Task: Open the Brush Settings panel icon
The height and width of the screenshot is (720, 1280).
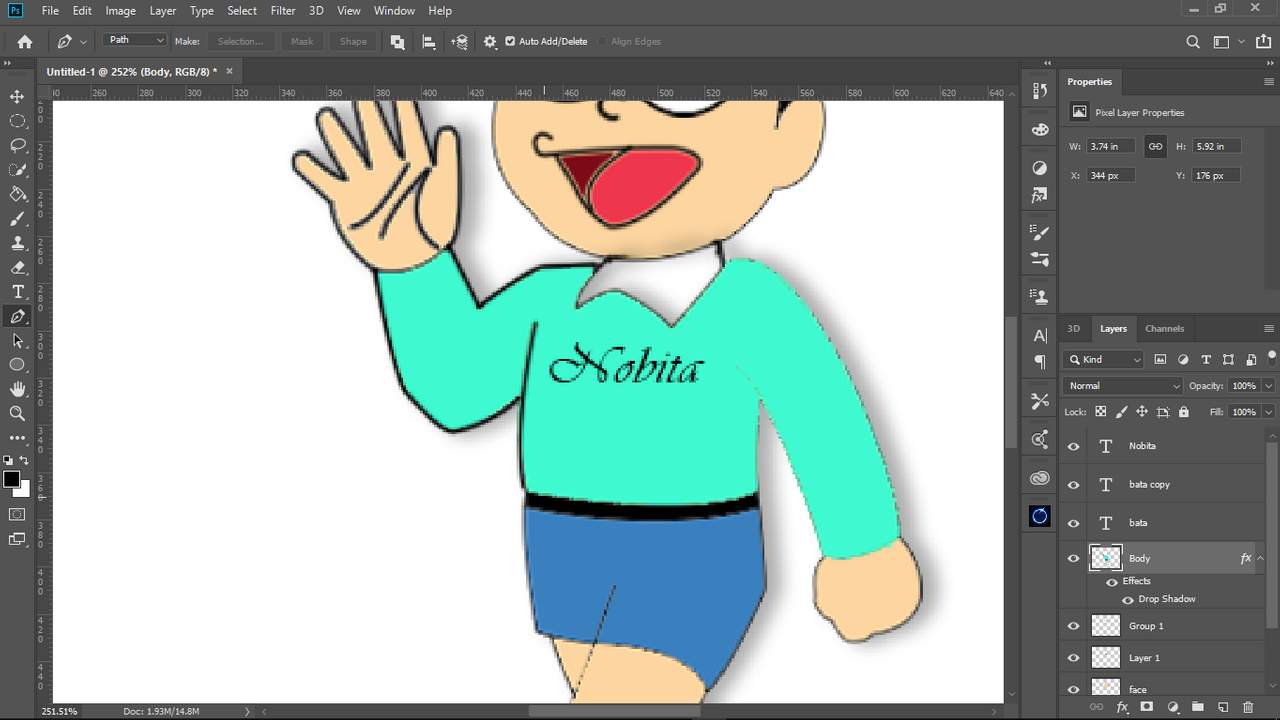Action: (x=1040, y=233)
